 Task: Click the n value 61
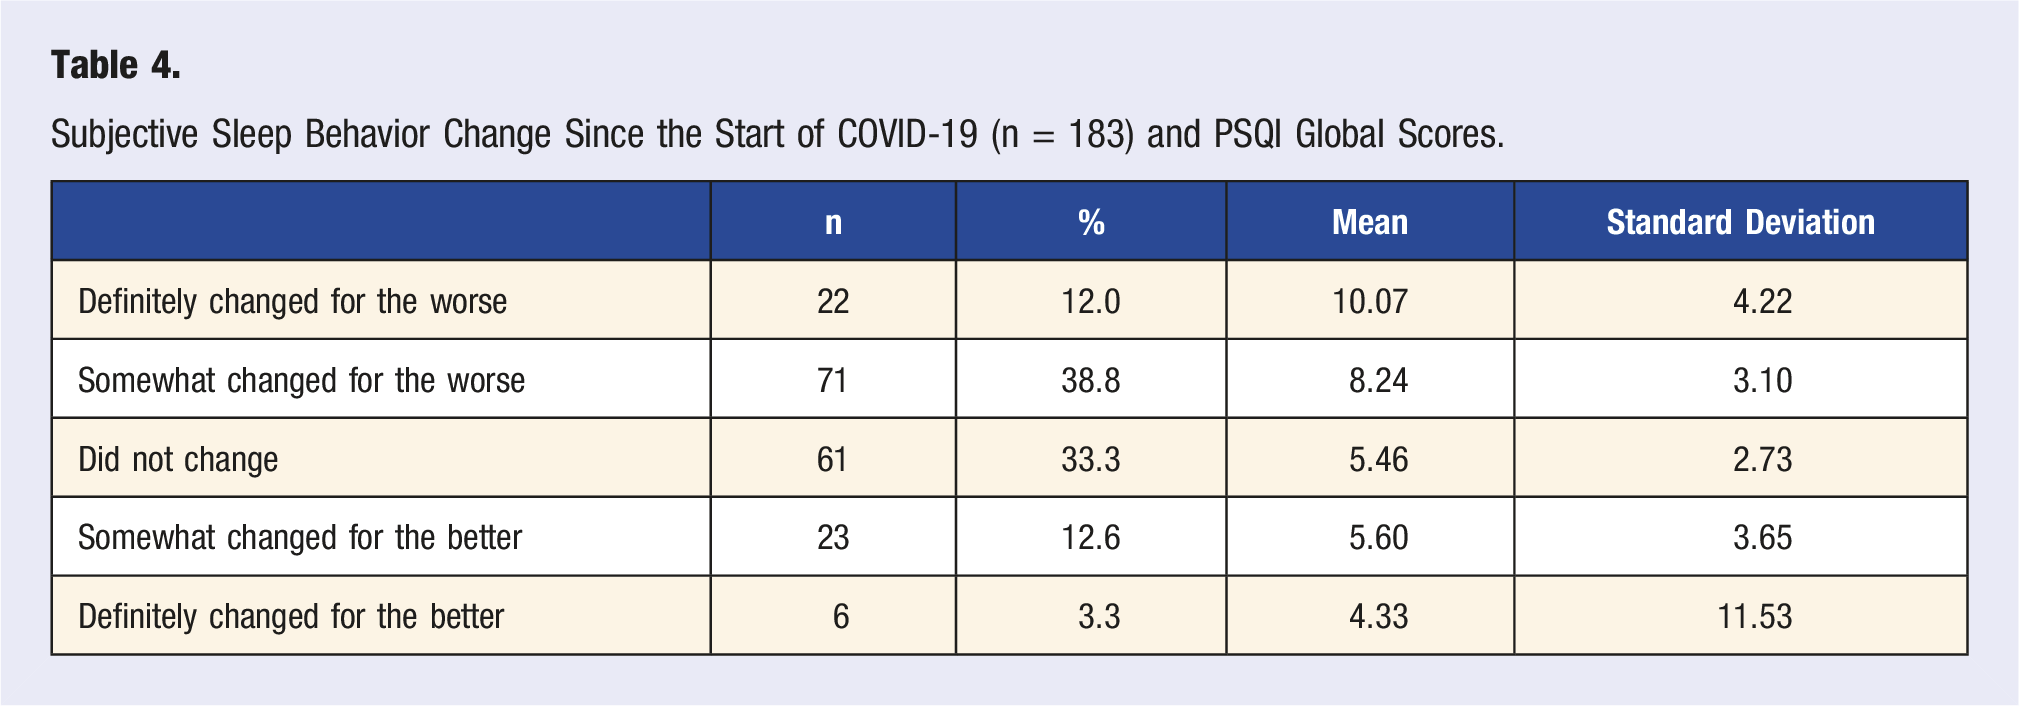click(833, 459)
